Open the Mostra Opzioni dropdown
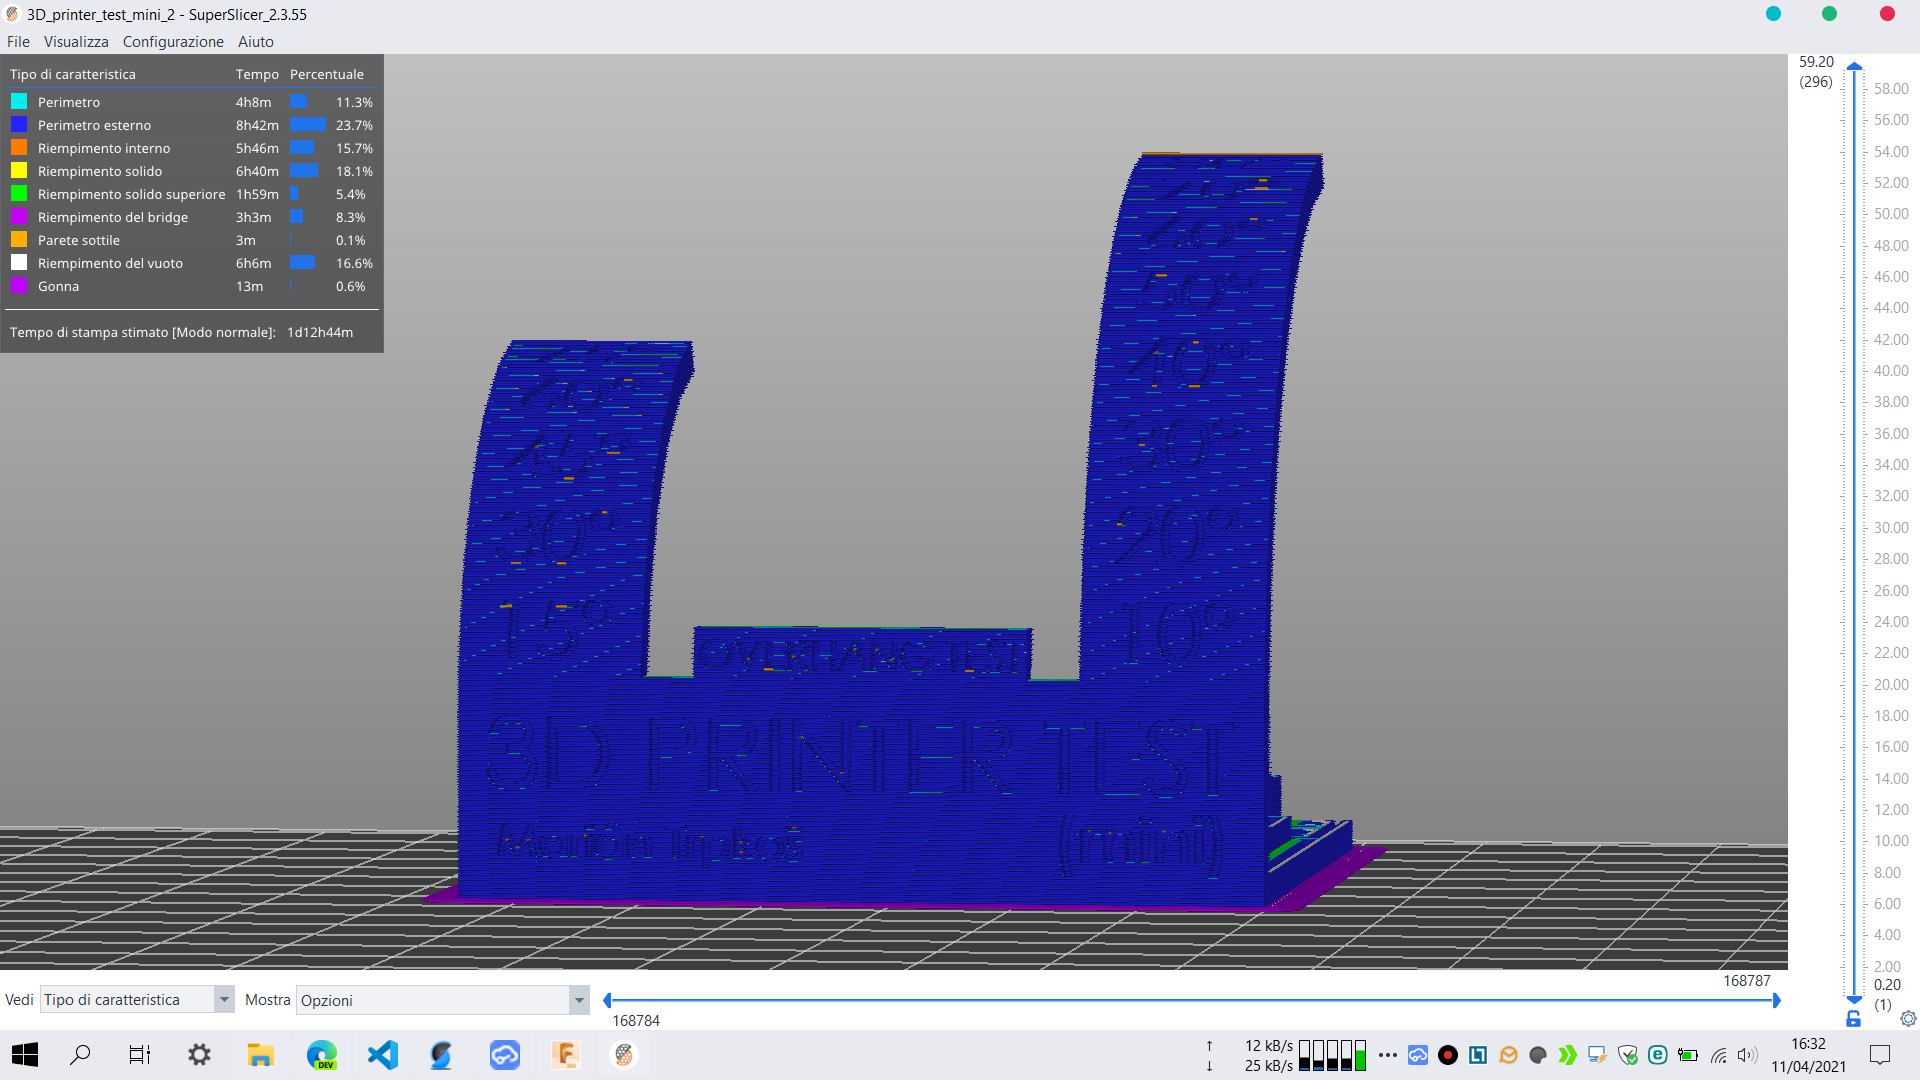The height and width of the screenshot is (1080, 1920). point(442,1000)
